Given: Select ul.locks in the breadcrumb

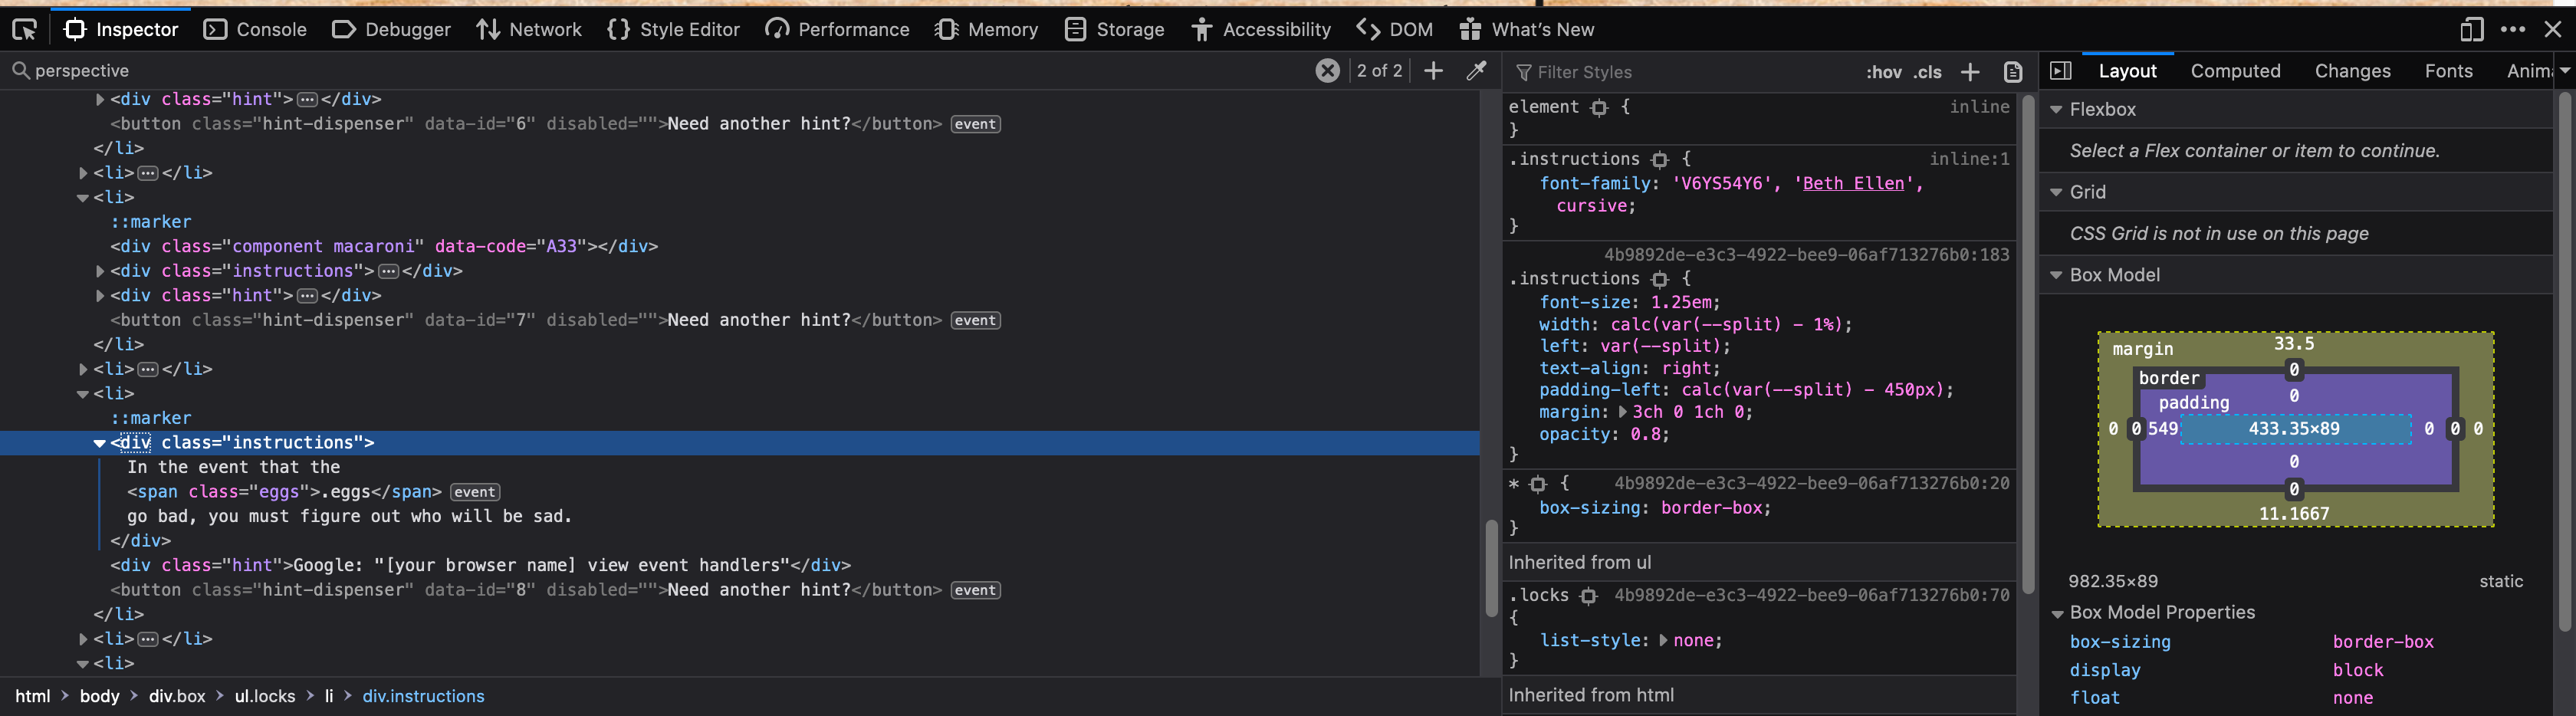Looking at the screenshot, I should [x=265, y=696].
